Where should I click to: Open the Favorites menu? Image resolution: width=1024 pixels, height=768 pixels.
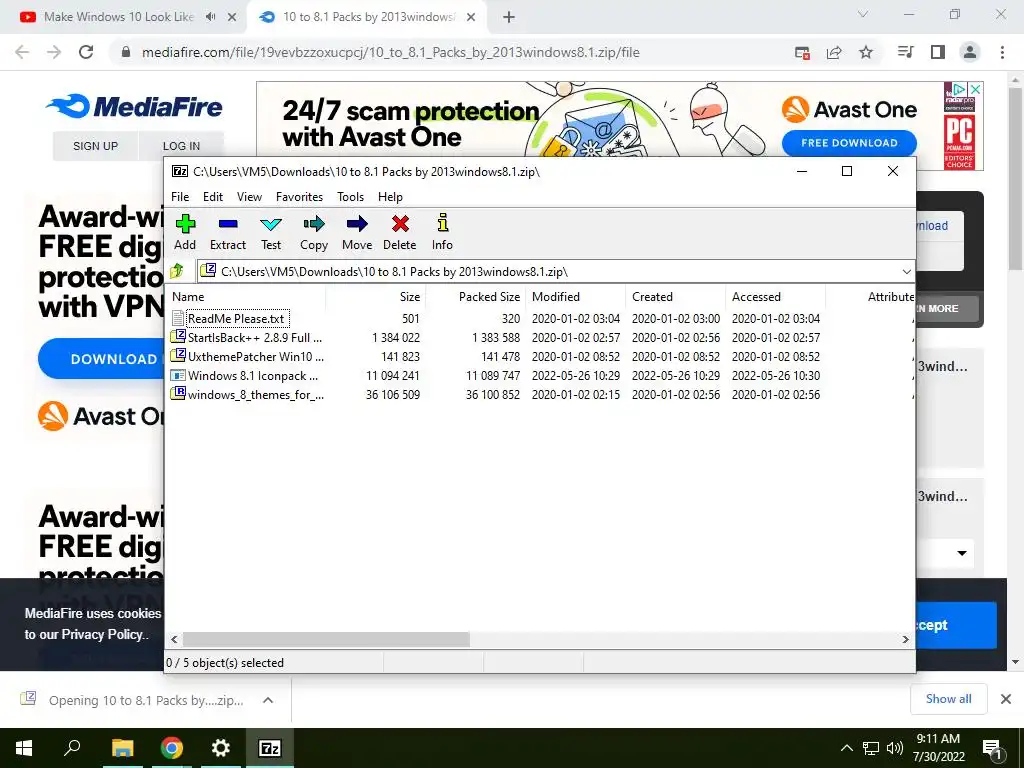pos(299,197)
